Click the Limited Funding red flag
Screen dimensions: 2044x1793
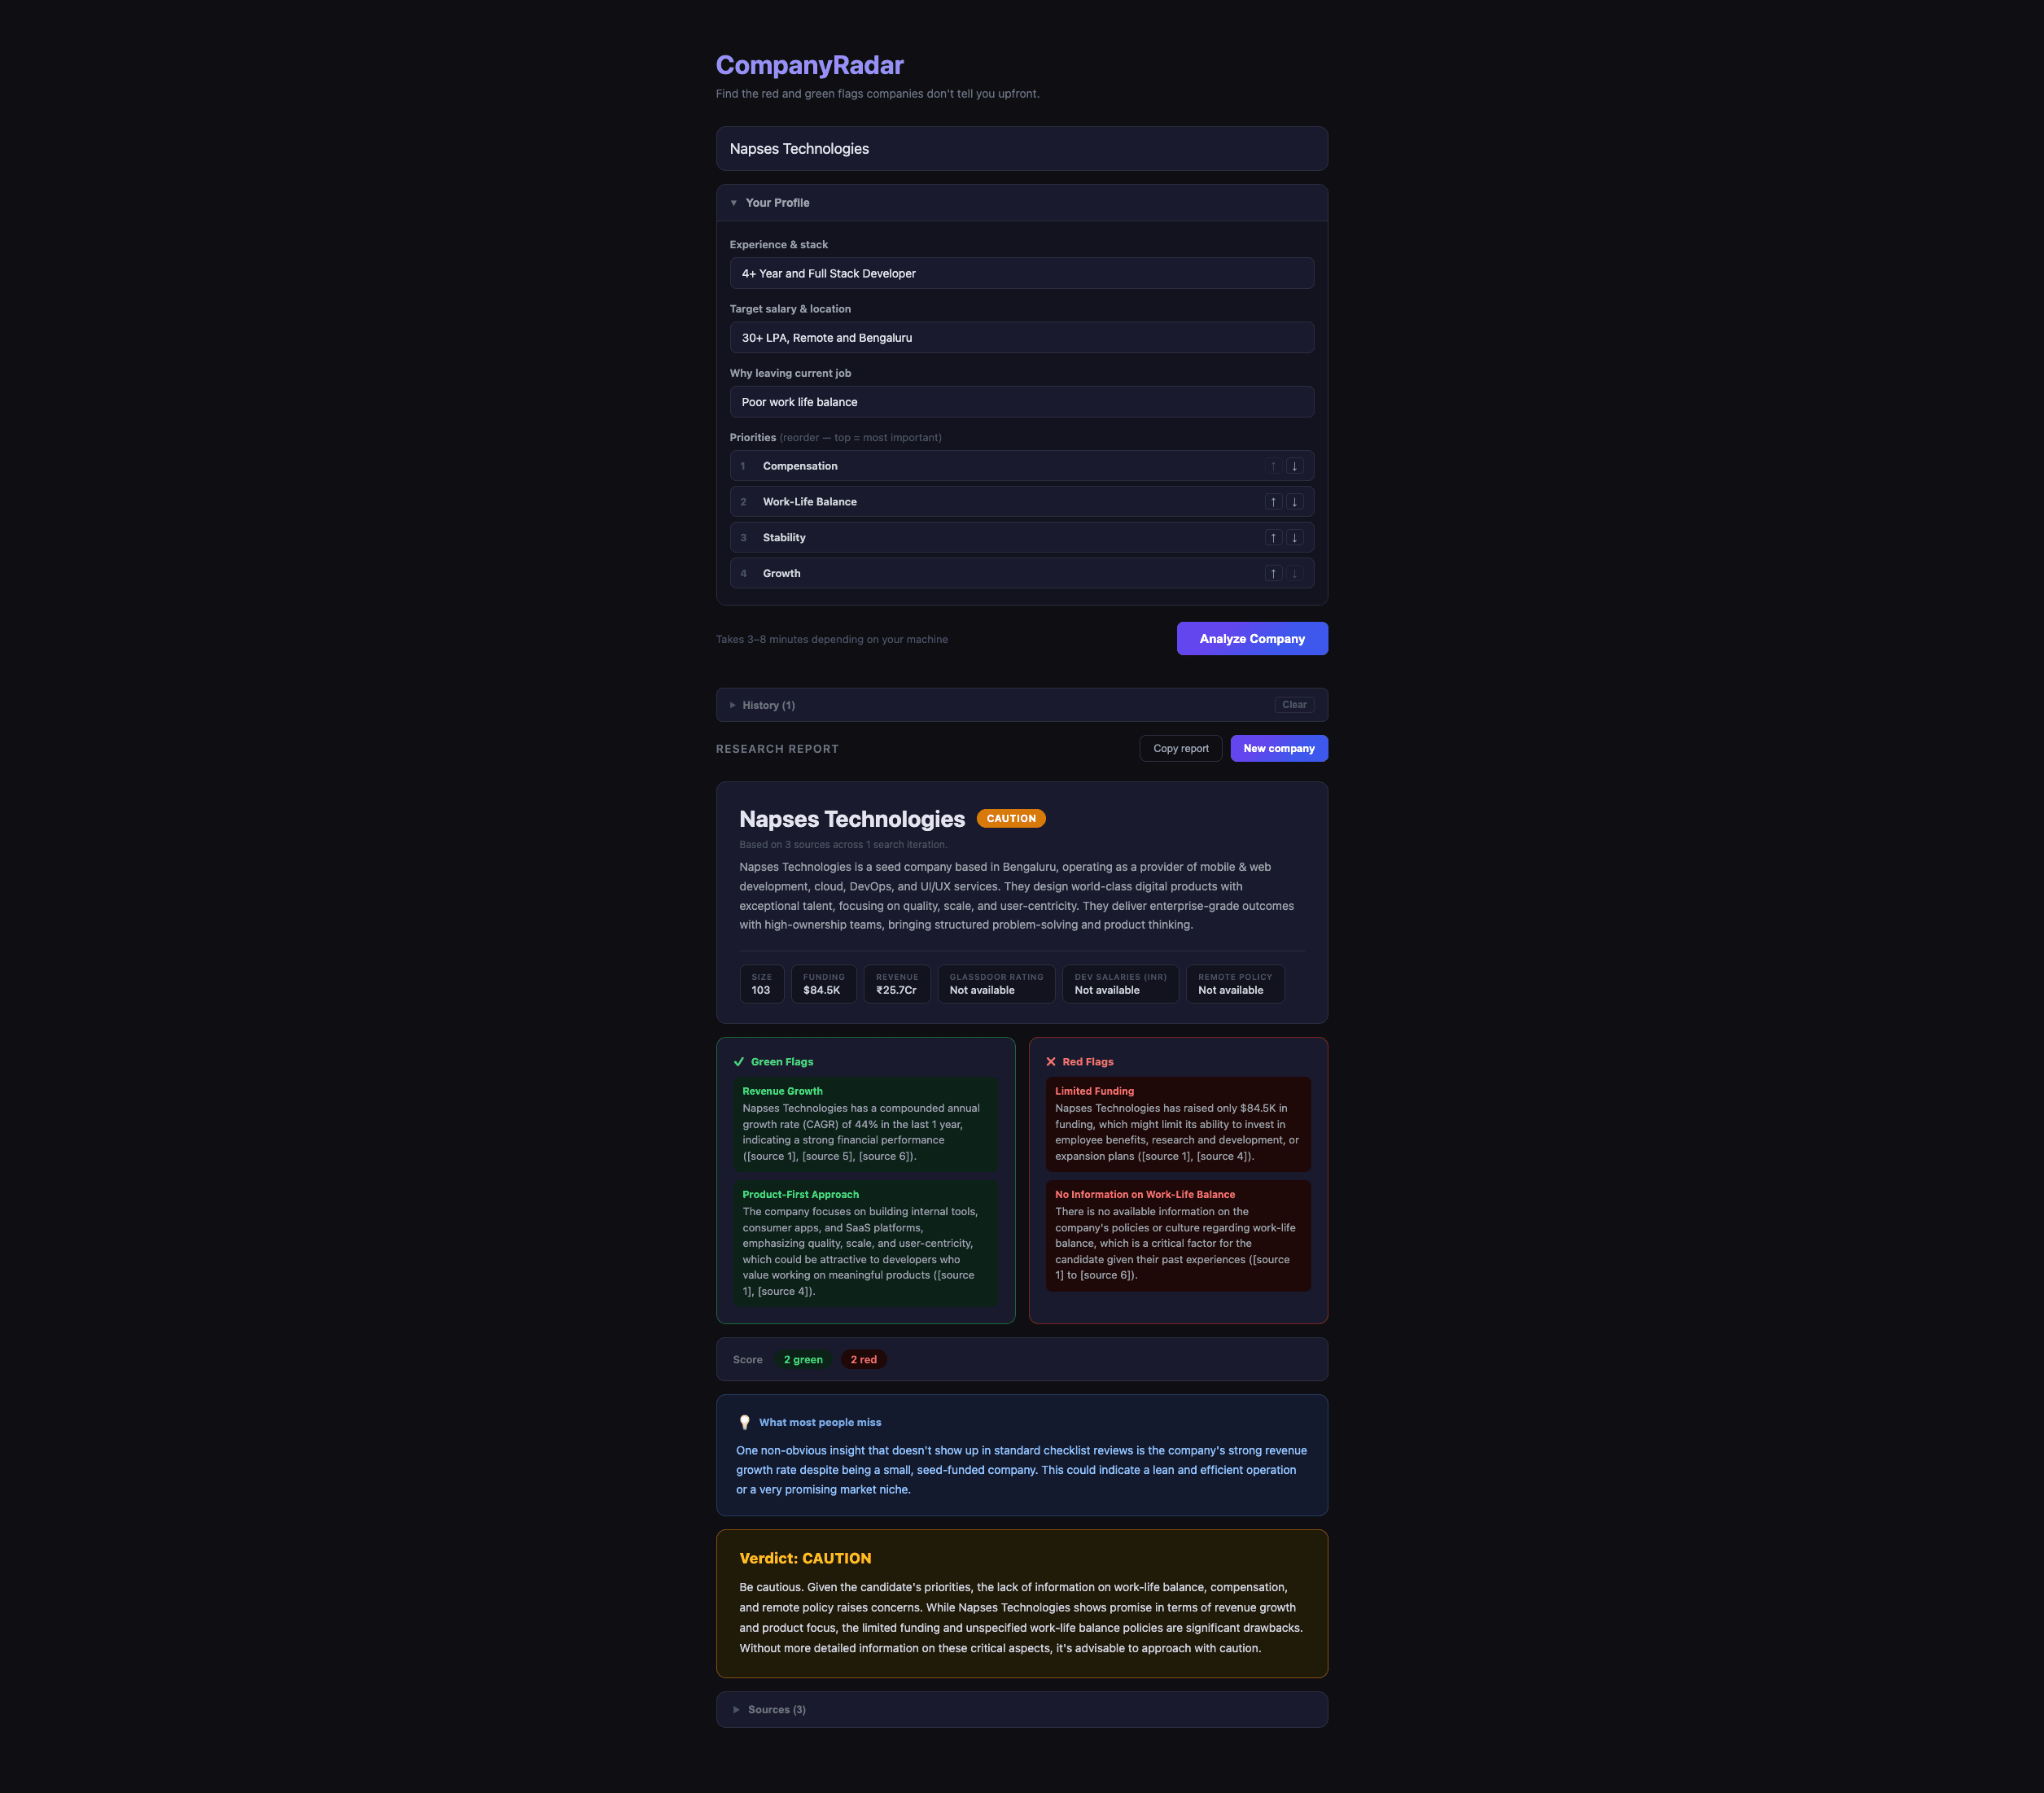(x=1178, y=1125)
